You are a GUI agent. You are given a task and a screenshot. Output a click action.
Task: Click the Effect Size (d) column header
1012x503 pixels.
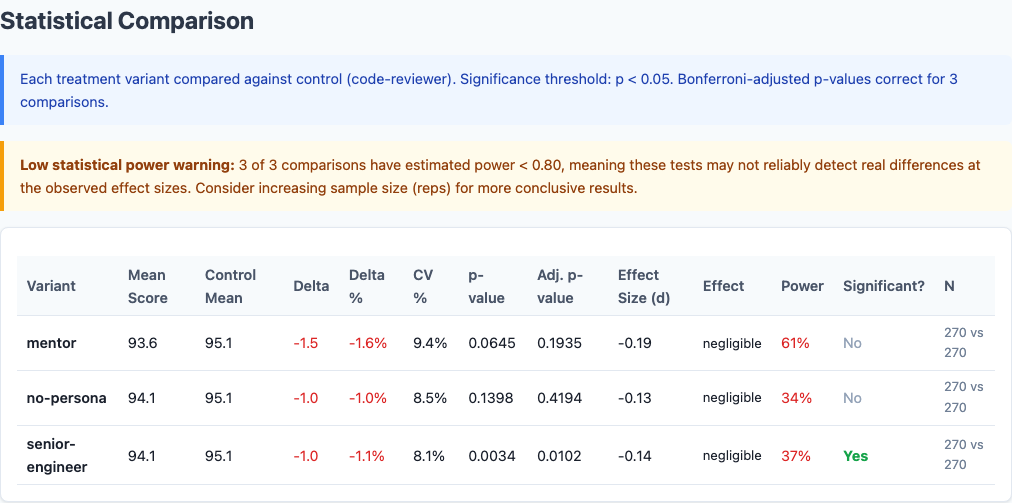(644, 286)
